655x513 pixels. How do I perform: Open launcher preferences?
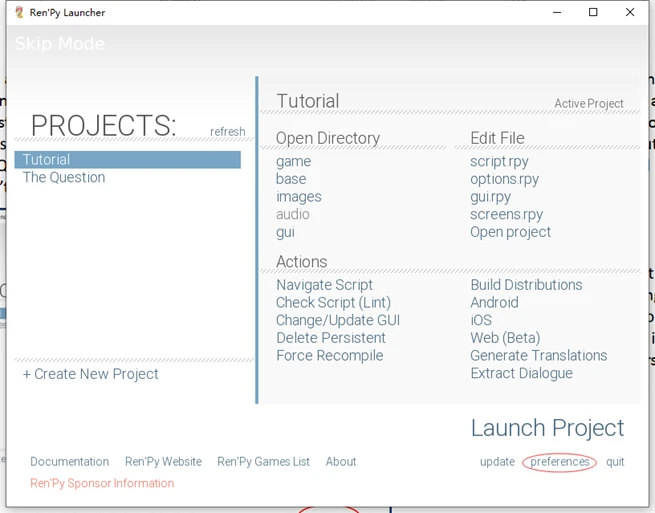560,462
